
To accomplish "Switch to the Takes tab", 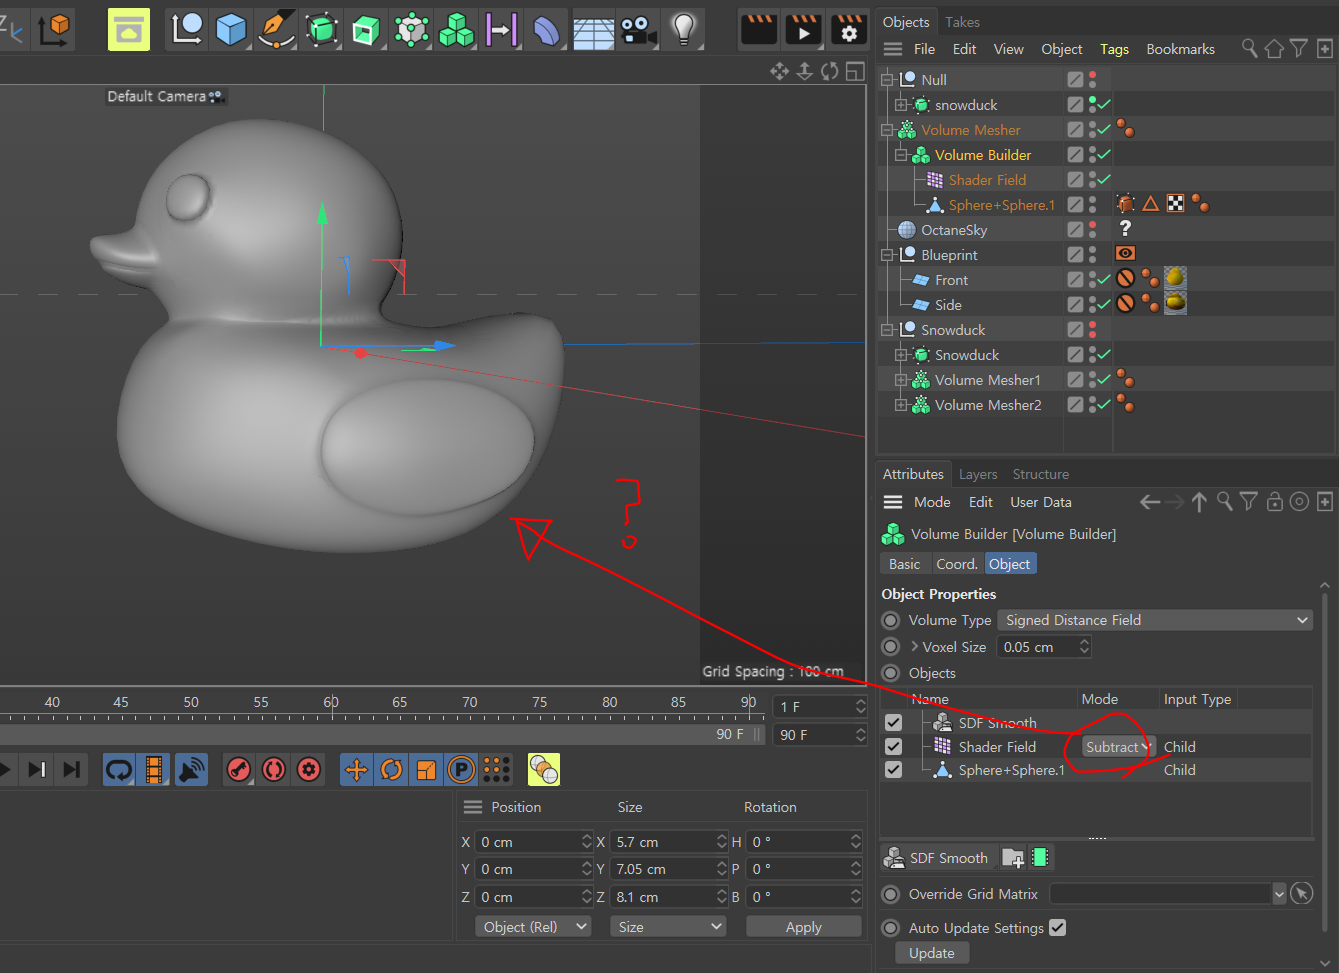I will [x=962, y=22].
